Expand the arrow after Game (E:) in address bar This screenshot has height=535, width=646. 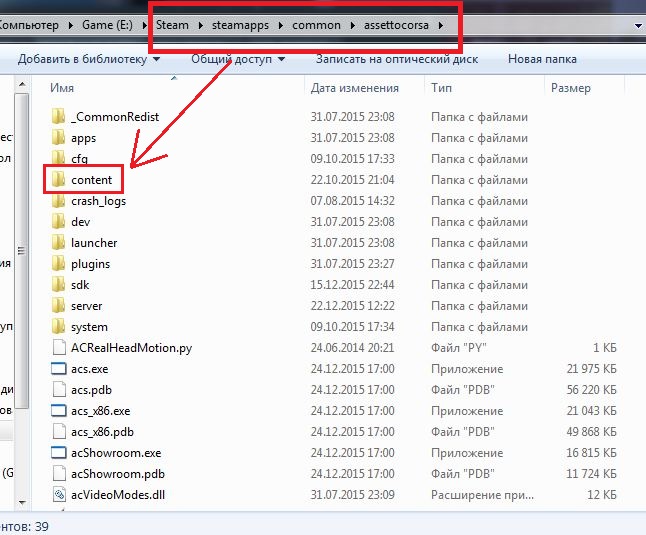coord(145,25)
